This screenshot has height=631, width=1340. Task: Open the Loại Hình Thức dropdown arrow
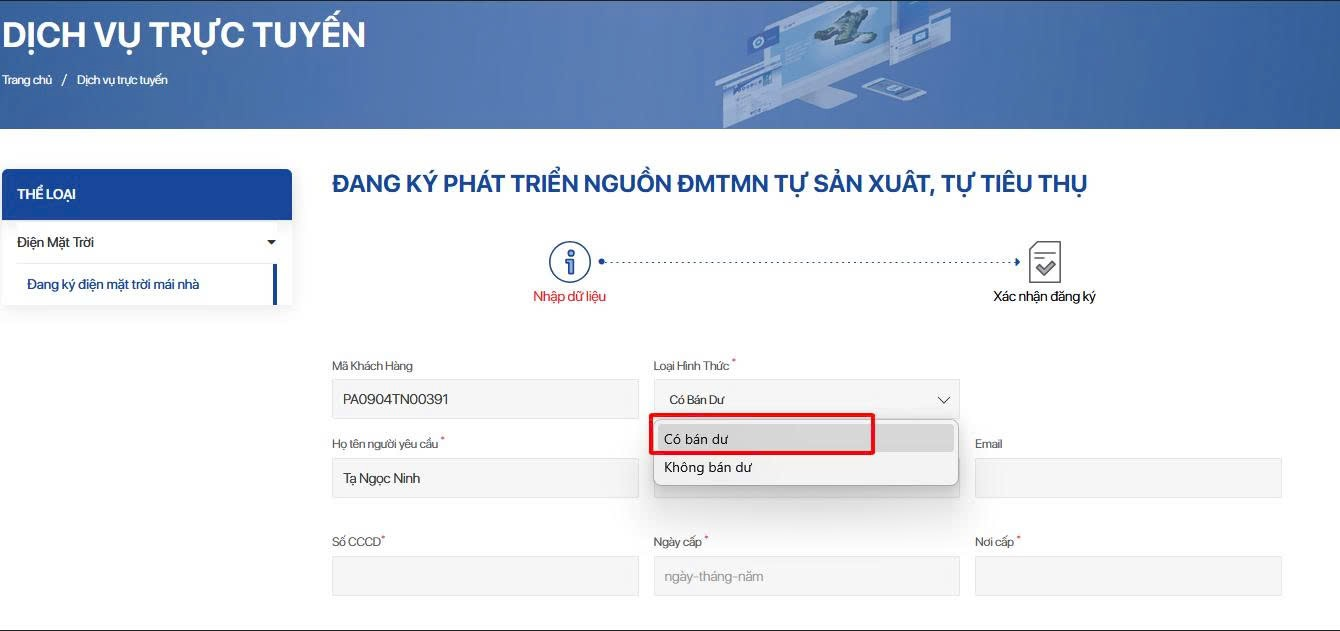(x=942, y=399)
